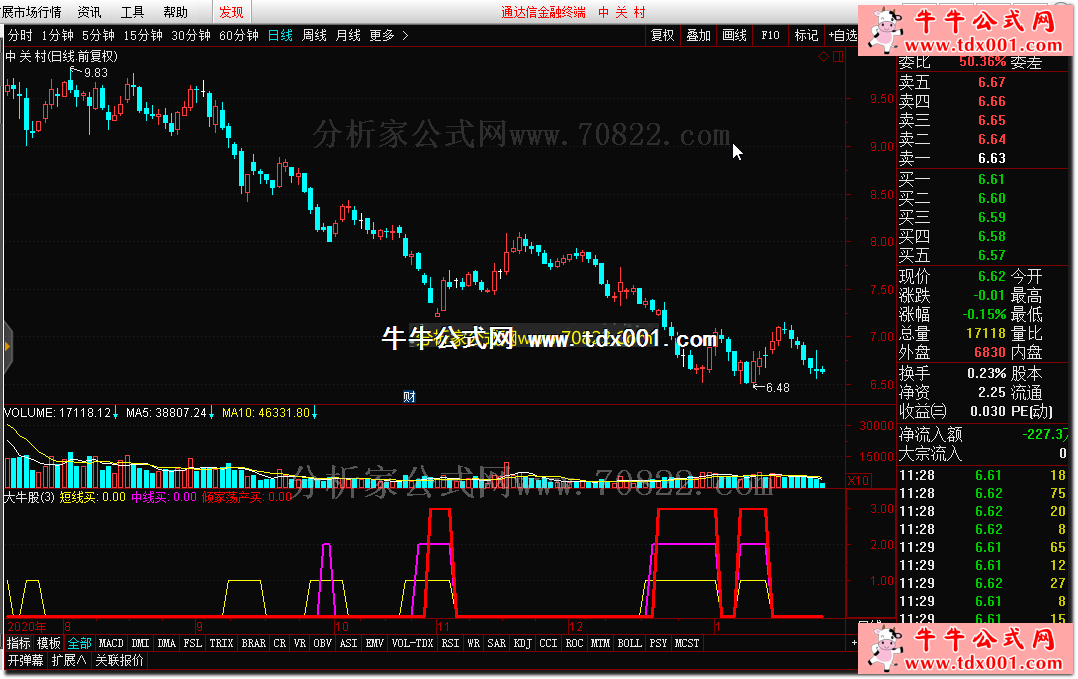This screenshot has width=1078, height=679.
Task: Switch to the DMA indicator
Action: 166,643
